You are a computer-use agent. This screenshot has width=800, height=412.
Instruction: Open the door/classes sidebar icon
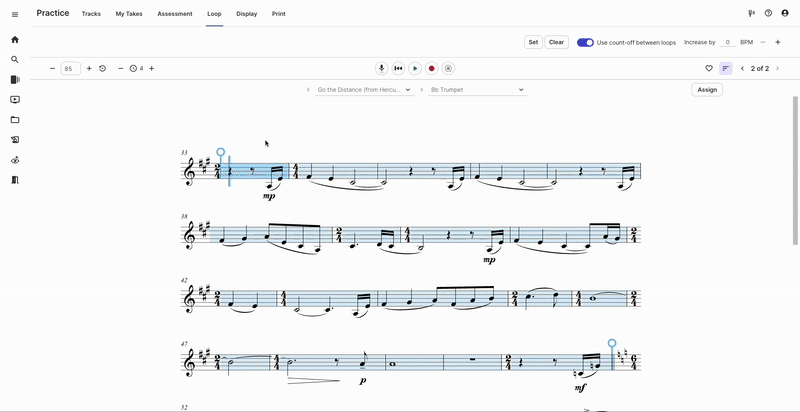coord(15,180)
